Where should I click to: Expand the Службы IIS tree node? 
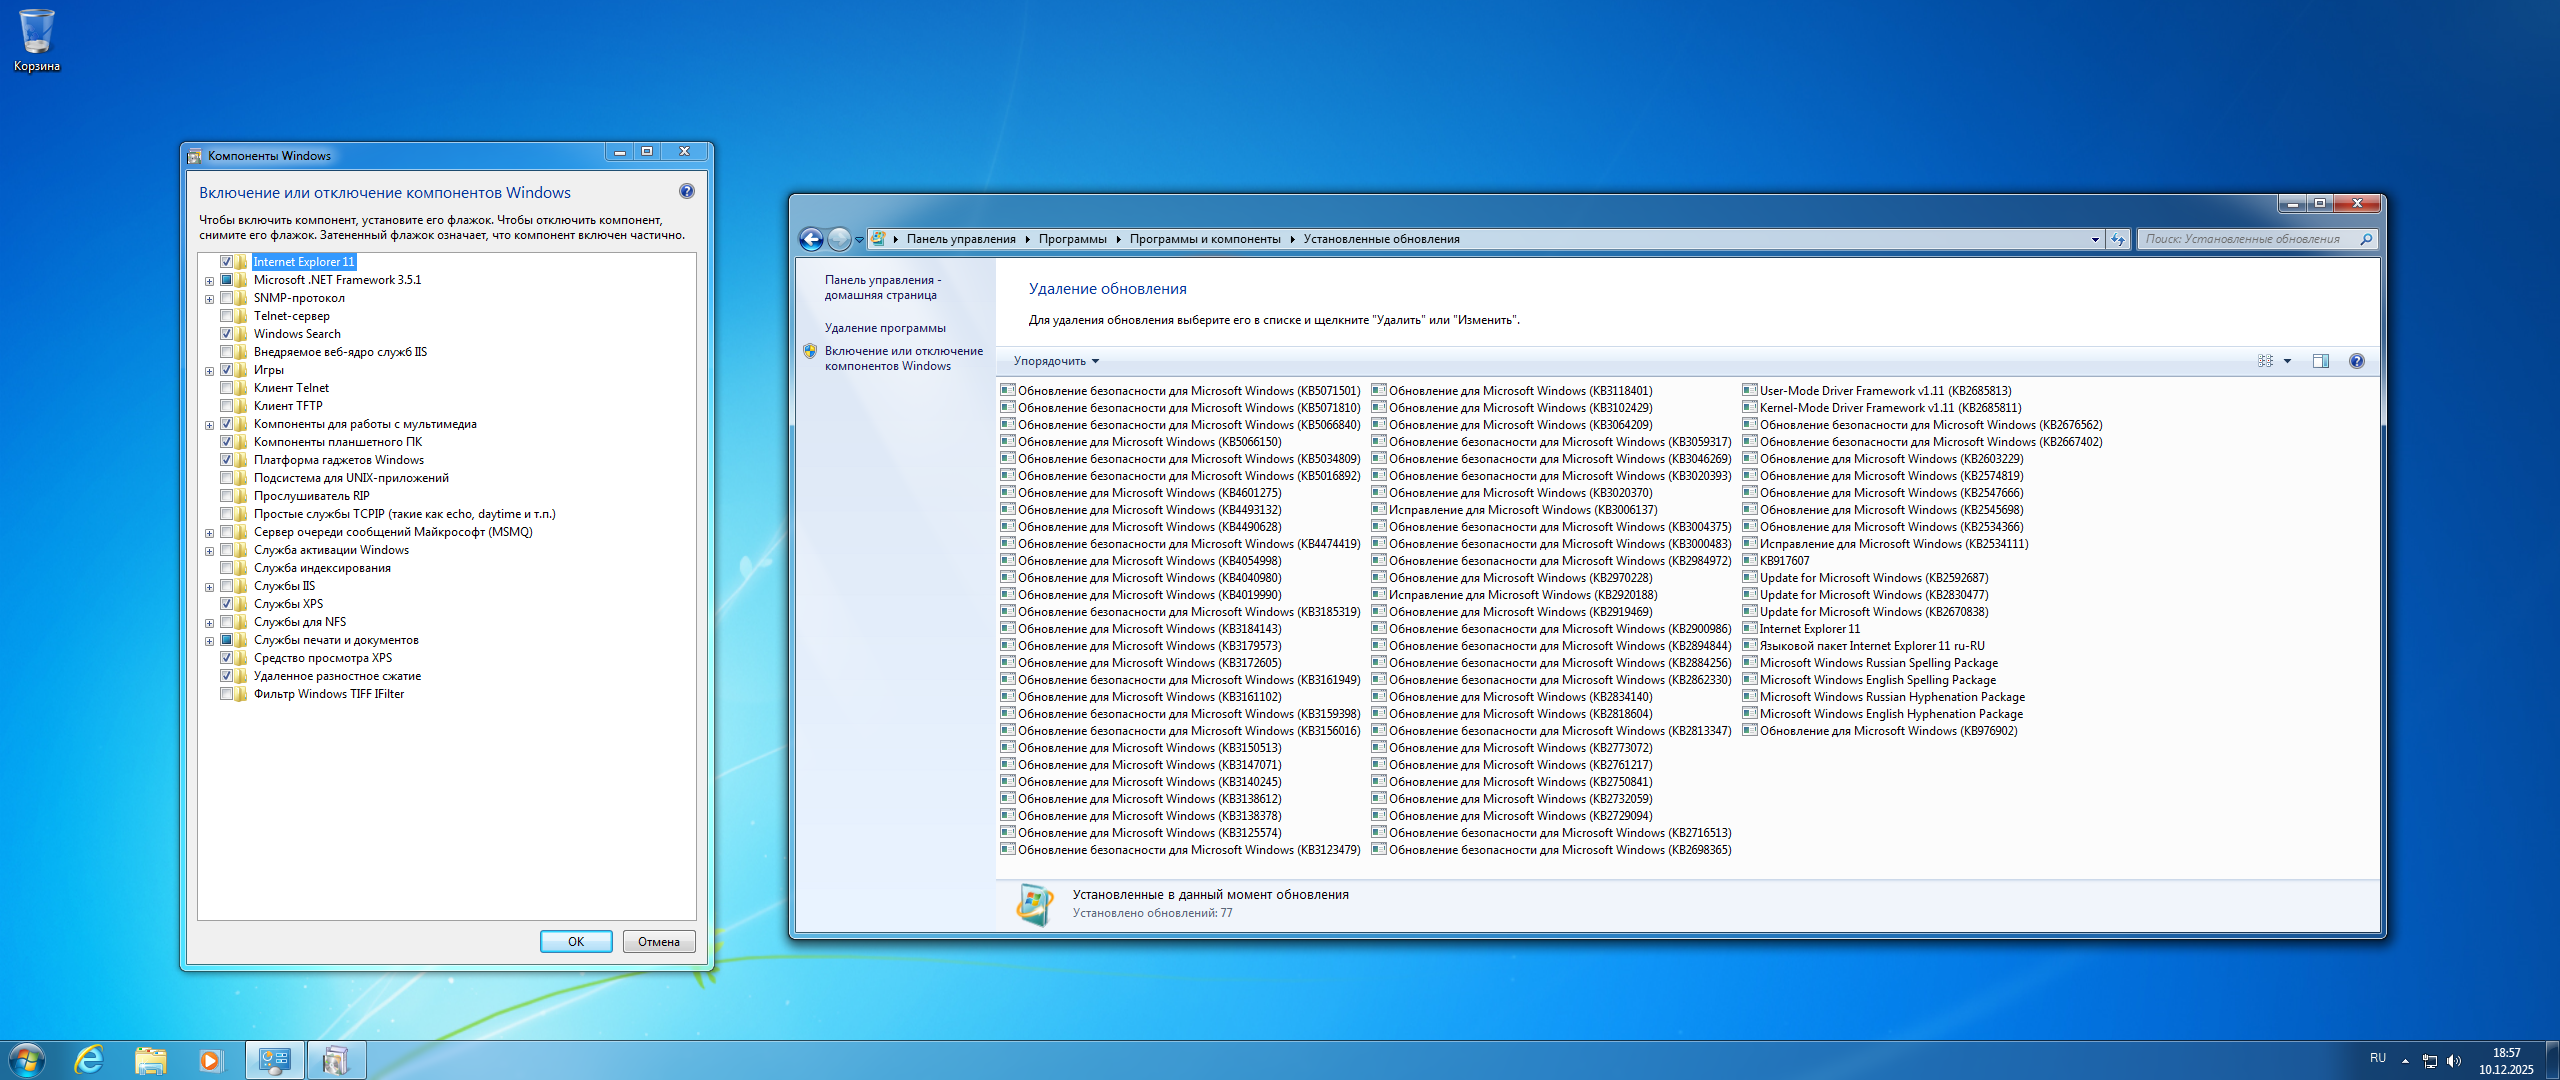point(209,587)
